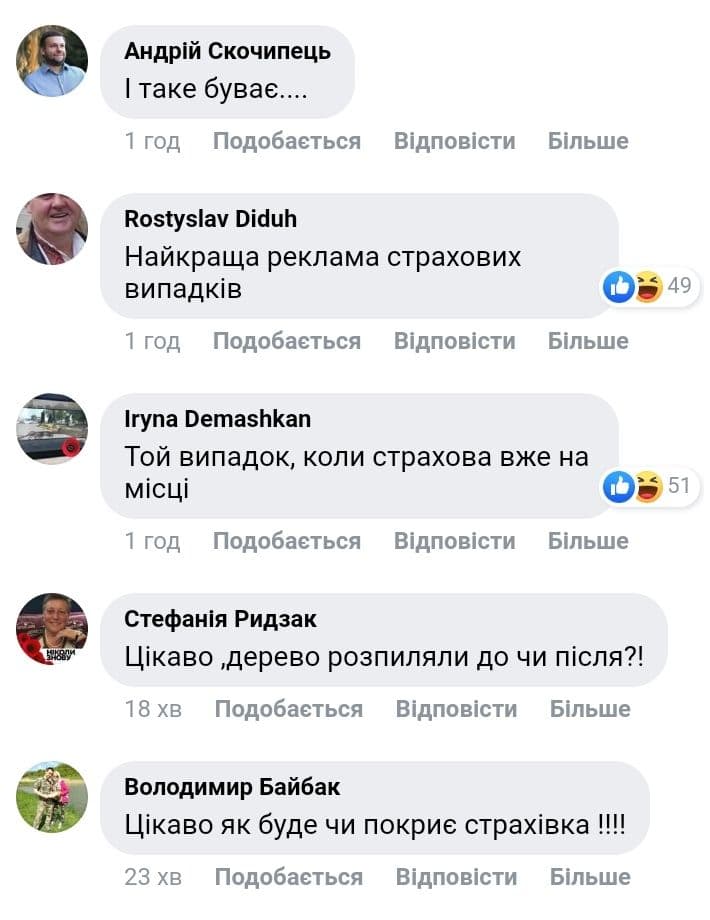This screenshot has width=710, height=920.
Task: Click the laughing emoji on the 49-reaction comment
Action: coord(648,286)
